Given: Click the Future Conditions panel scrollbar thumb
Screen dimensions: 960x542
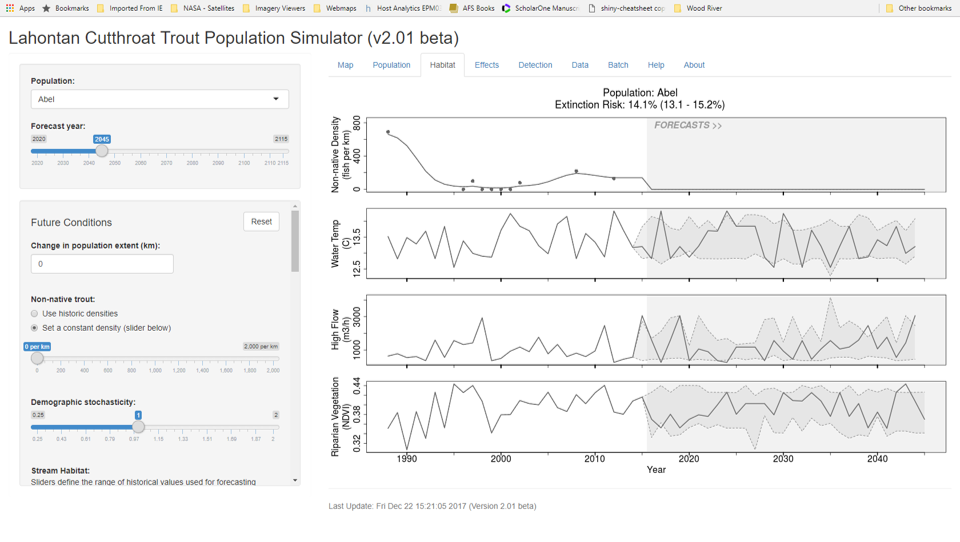Looking at the screenshot, I should pos(295,241).
